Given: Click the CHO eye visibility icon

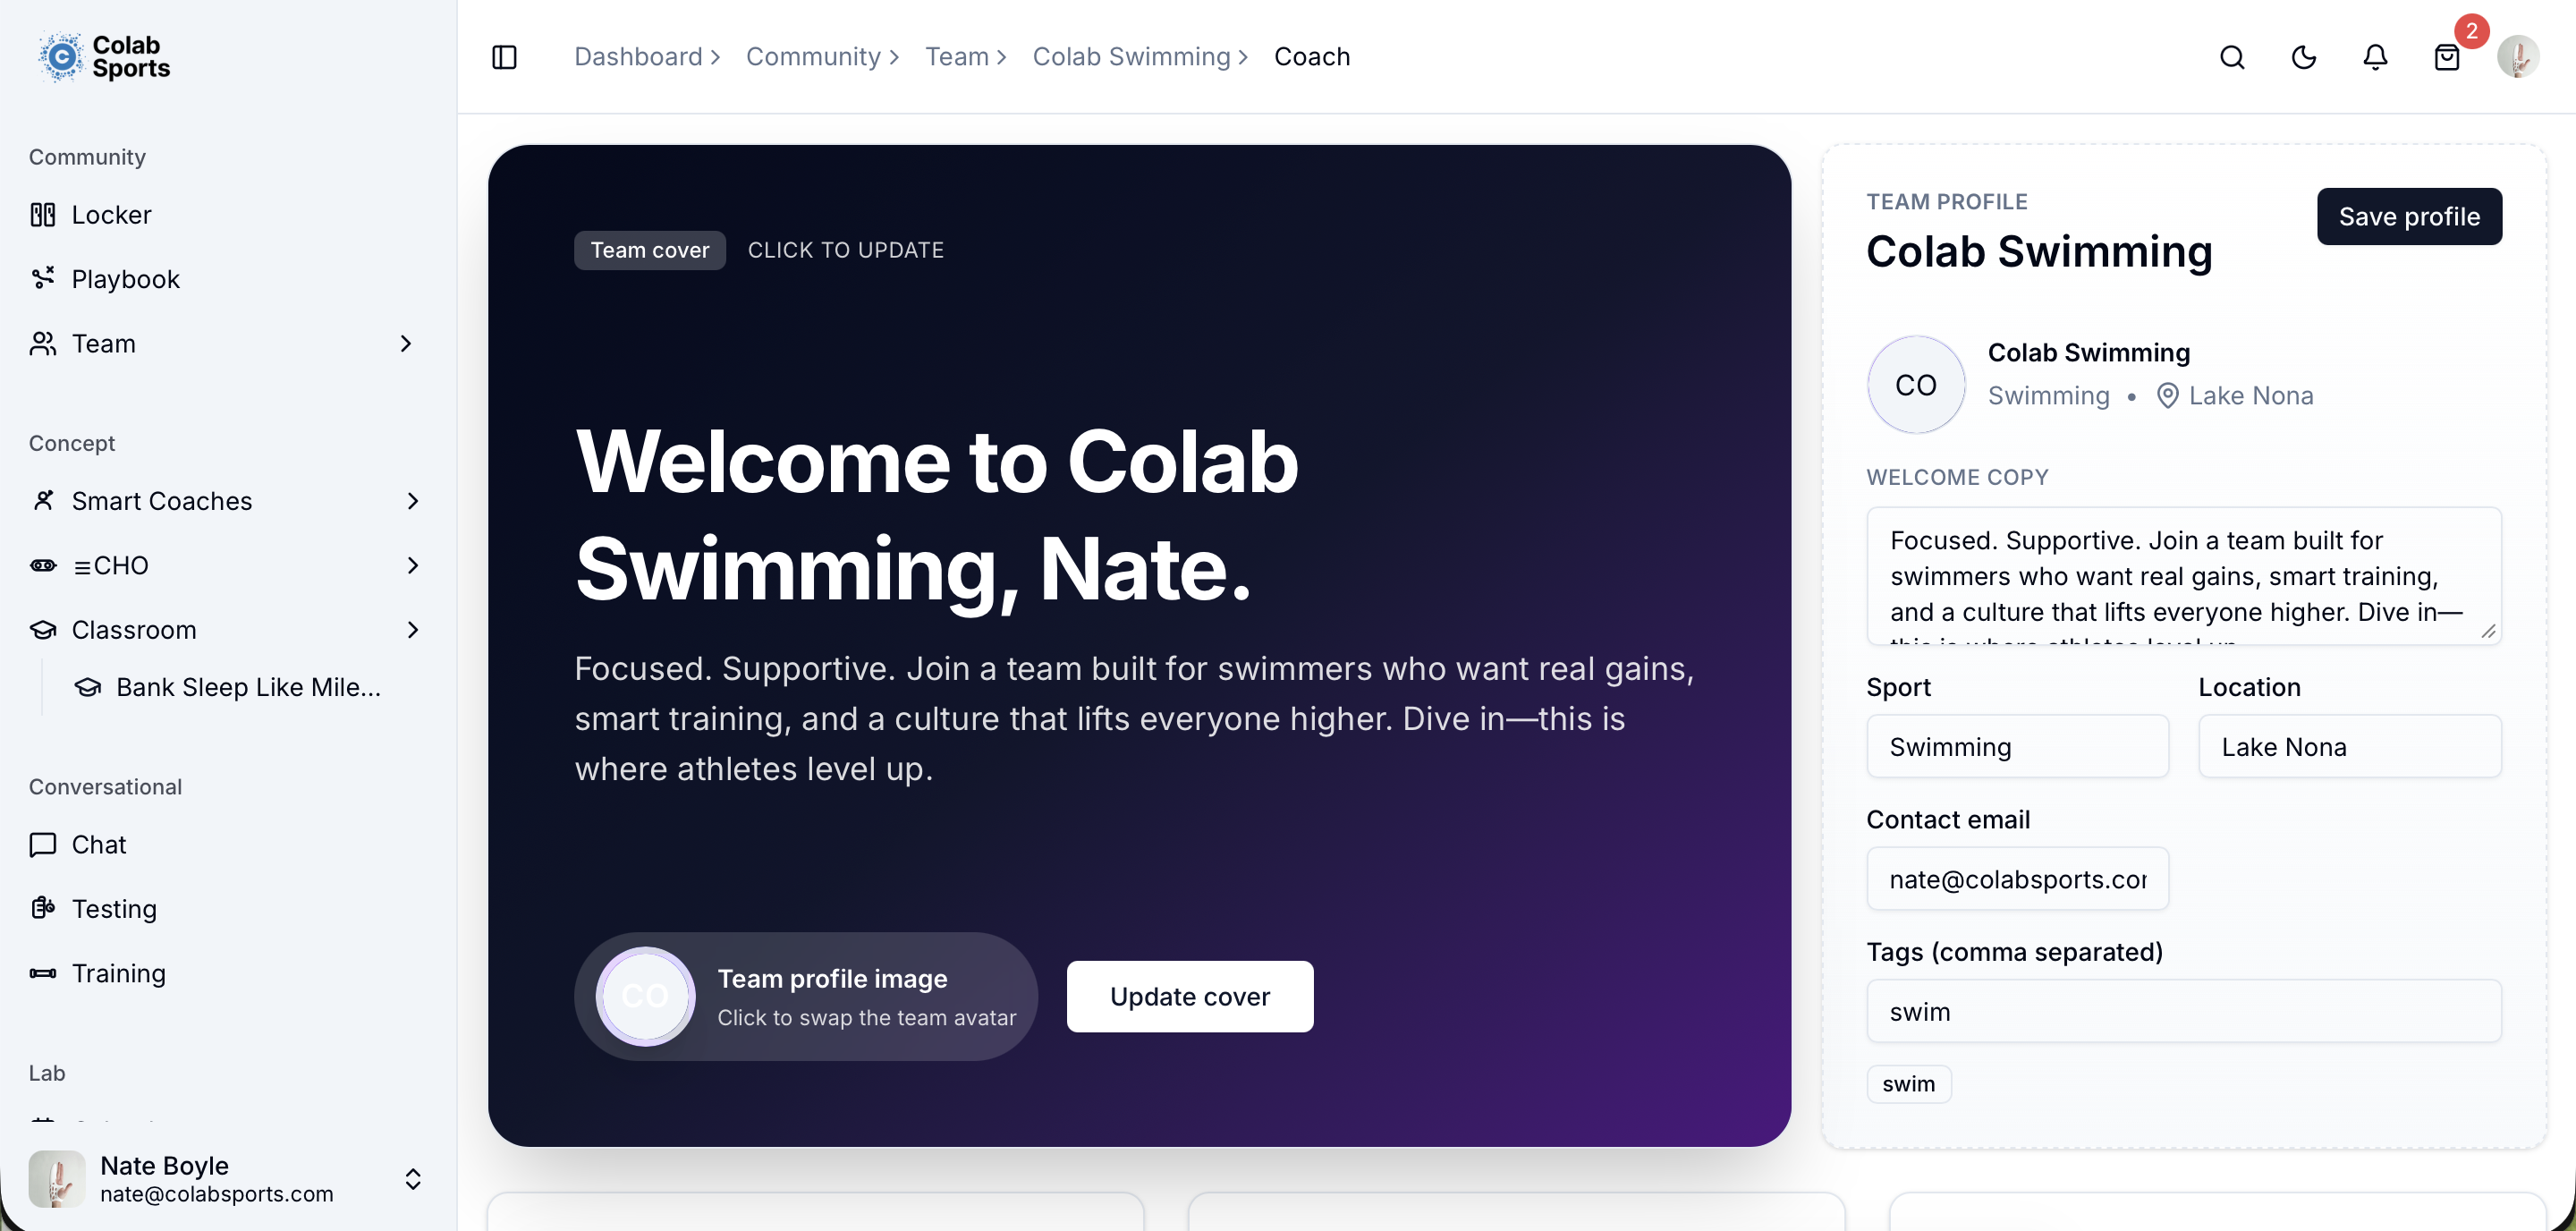Looking at the screenshot, I should click(x=42, y=565).
